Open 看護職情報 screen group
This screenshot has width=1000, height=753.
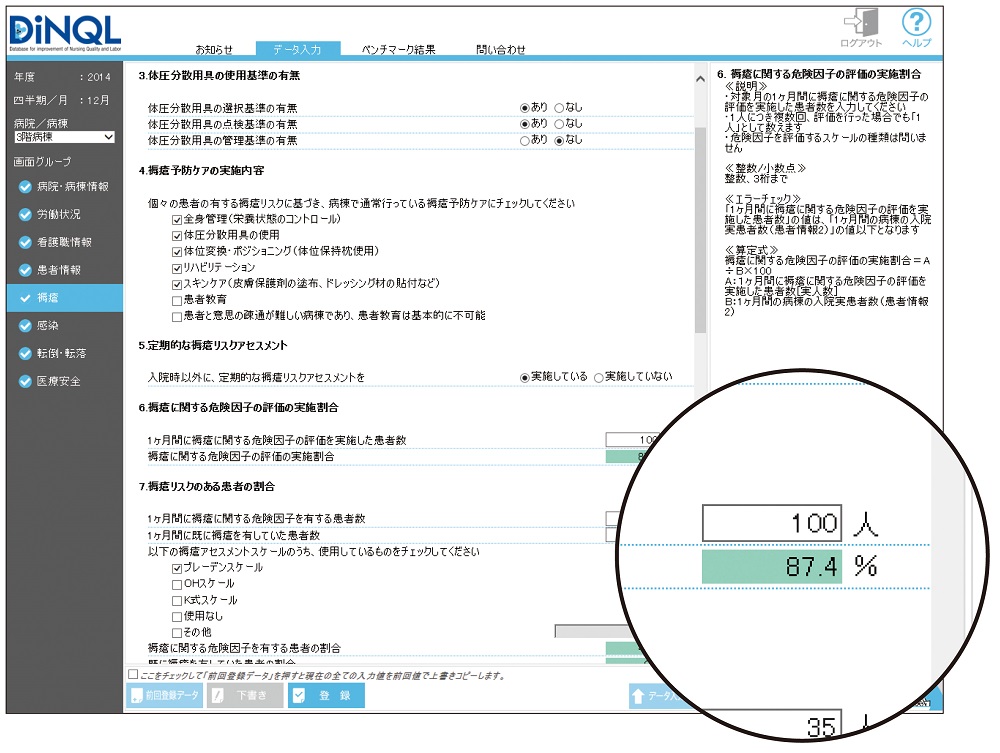pyautogui.click(x=64, y=242)
